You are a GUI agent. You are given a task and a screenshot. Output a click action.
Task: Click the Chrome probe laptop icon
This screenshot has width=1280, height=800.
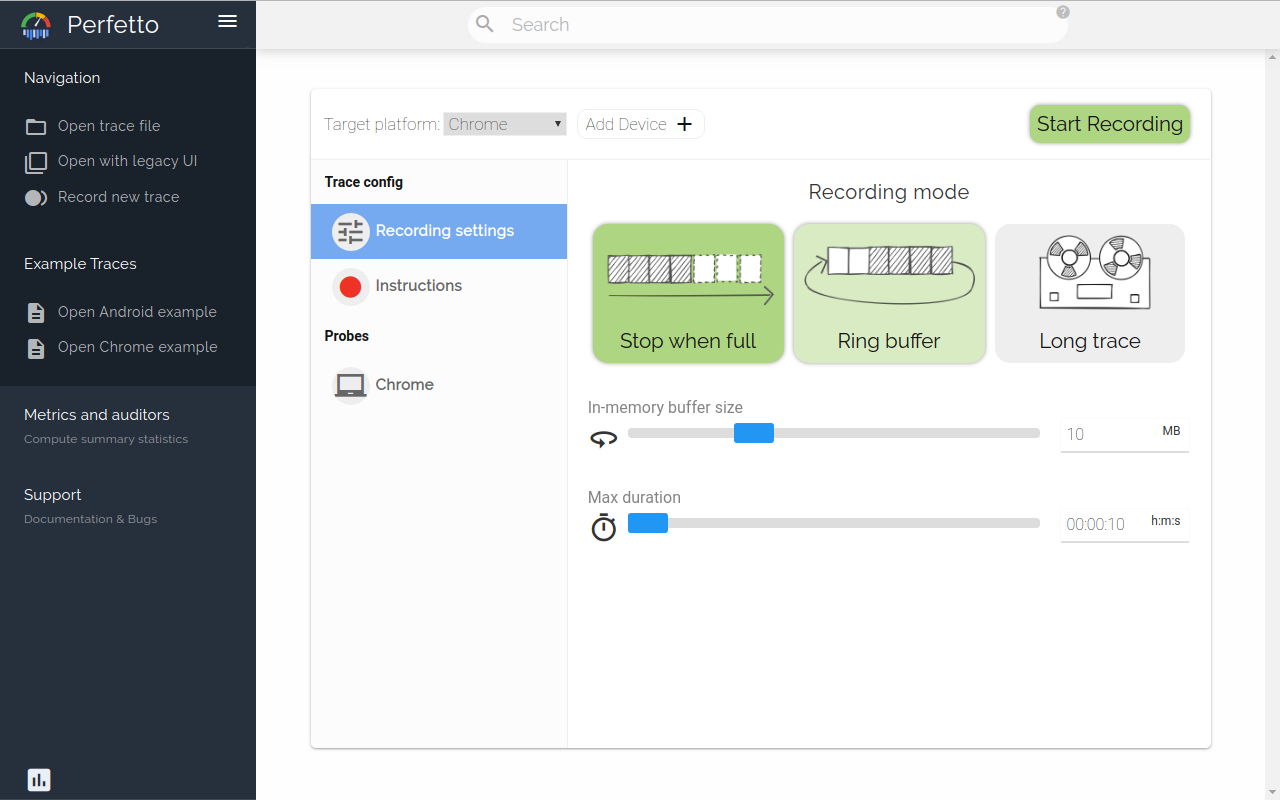pyautogui.click(x=350, y=384)
